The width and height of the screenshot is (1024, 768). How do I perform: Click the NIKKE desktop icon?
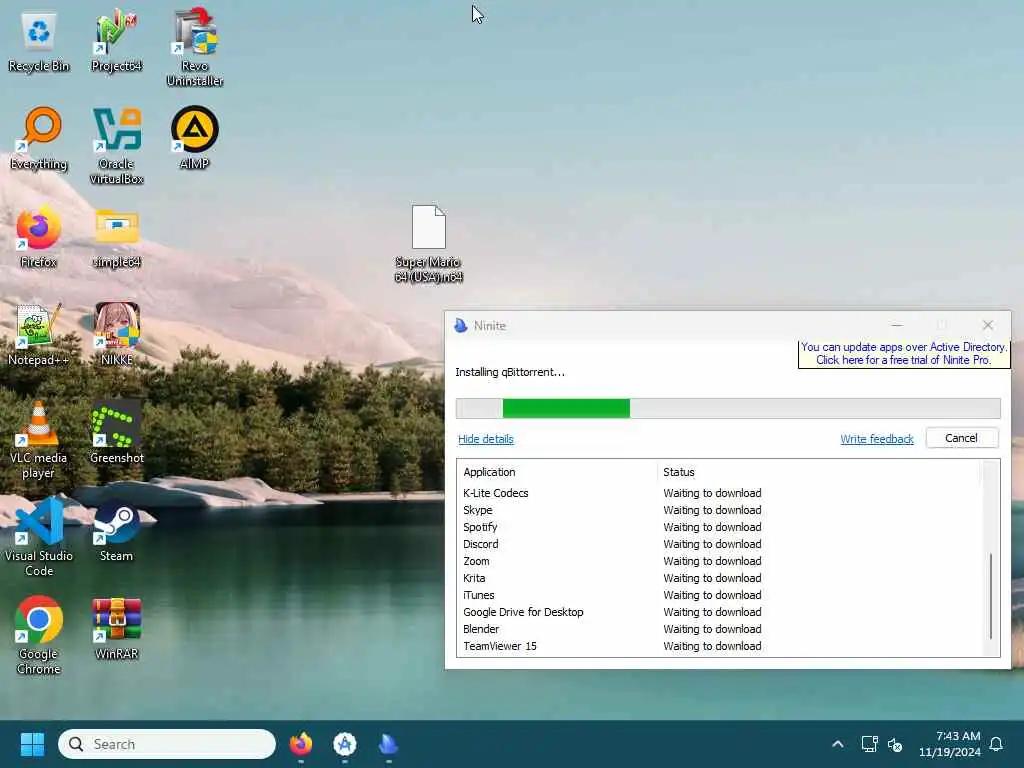(116, 334)
